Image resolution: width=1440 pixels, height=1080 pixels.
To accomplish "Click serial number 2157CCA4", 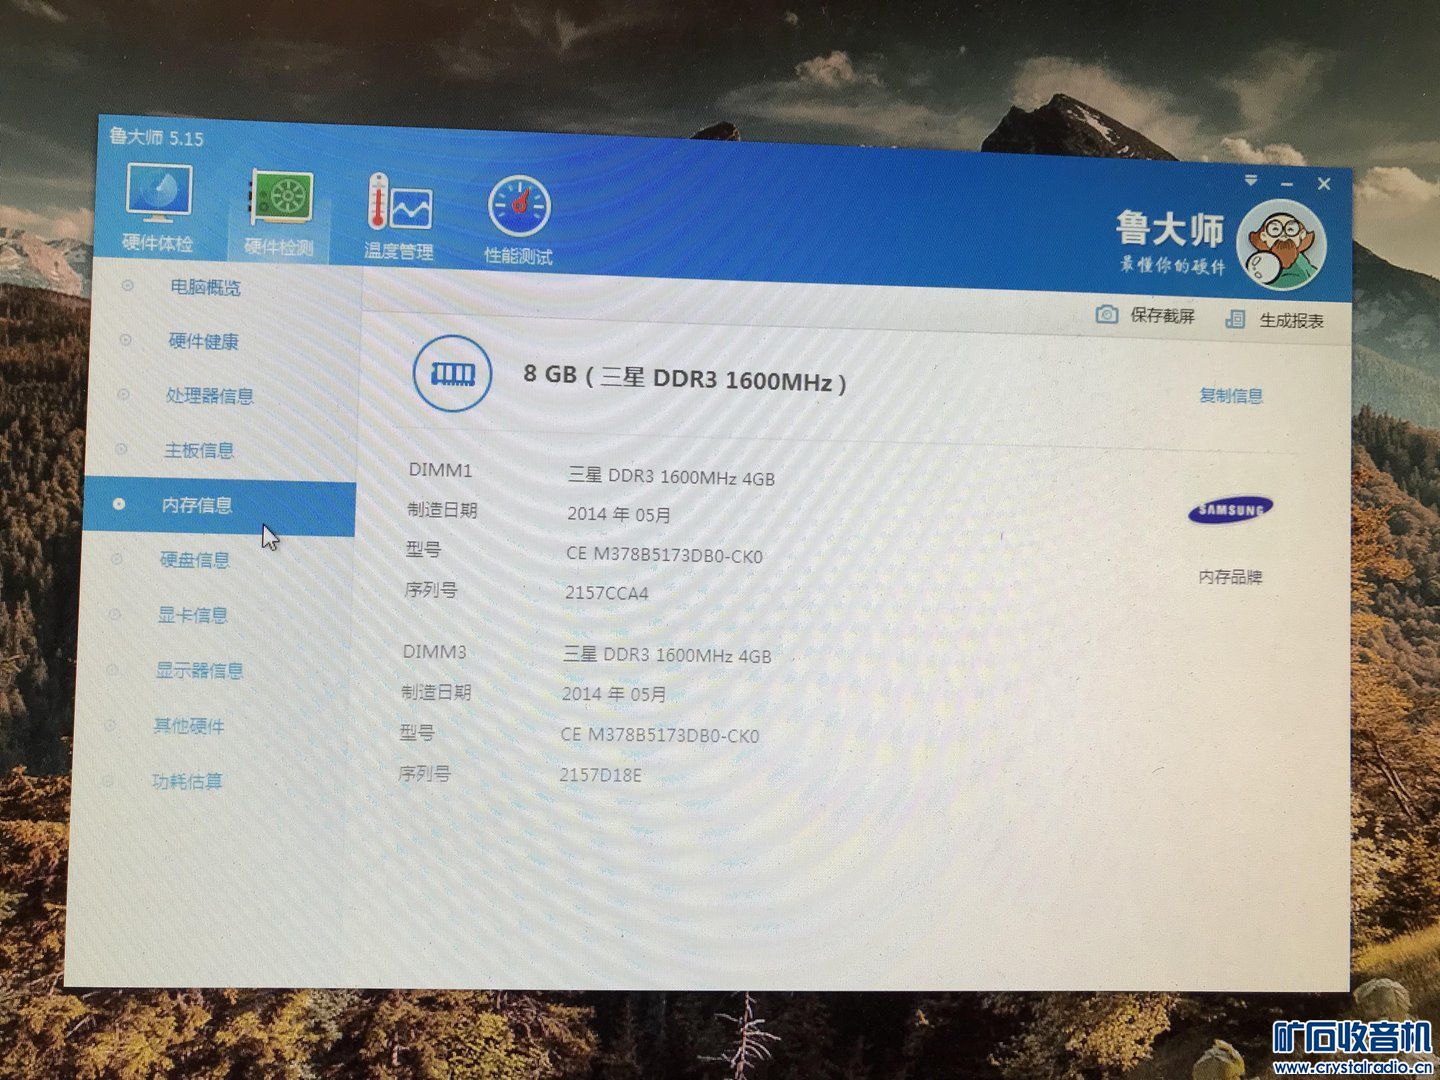I will [606, 593].
